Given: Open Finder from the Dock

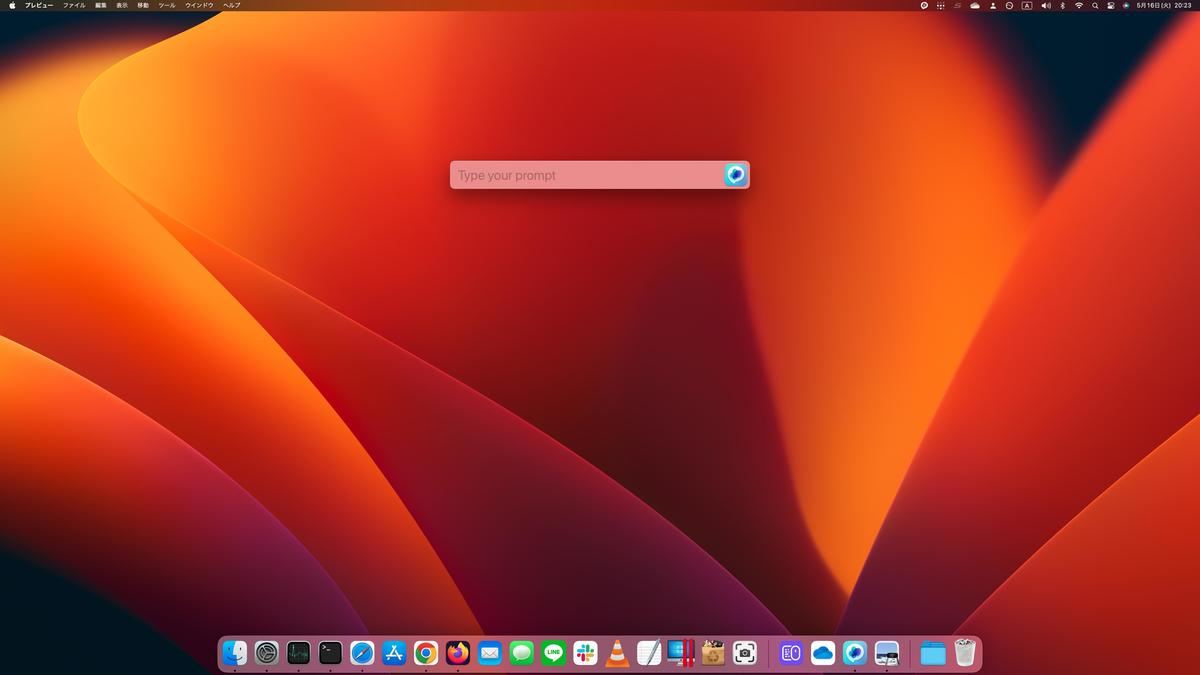Looking at the screenshot, I should point(235,653).
